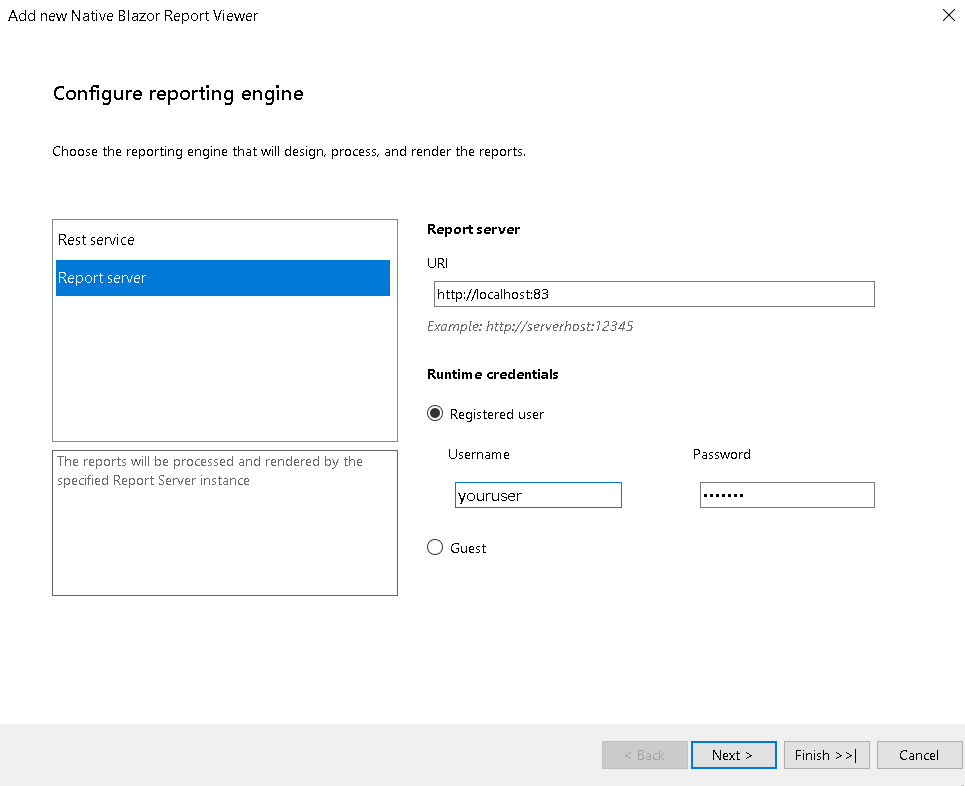Click the Example: http://serverhost:12345 hint text
The height and width of the screenshot is (786, 965).
tap(530, 326)
